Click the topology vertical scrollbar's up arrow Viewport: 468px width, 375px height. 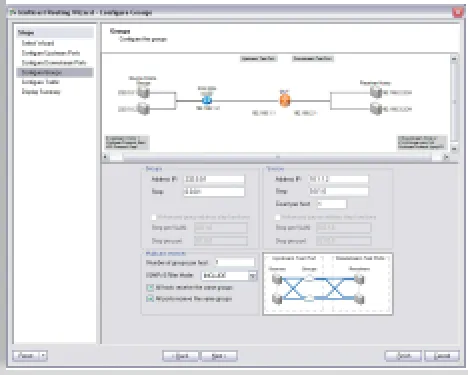coord(454,59)
